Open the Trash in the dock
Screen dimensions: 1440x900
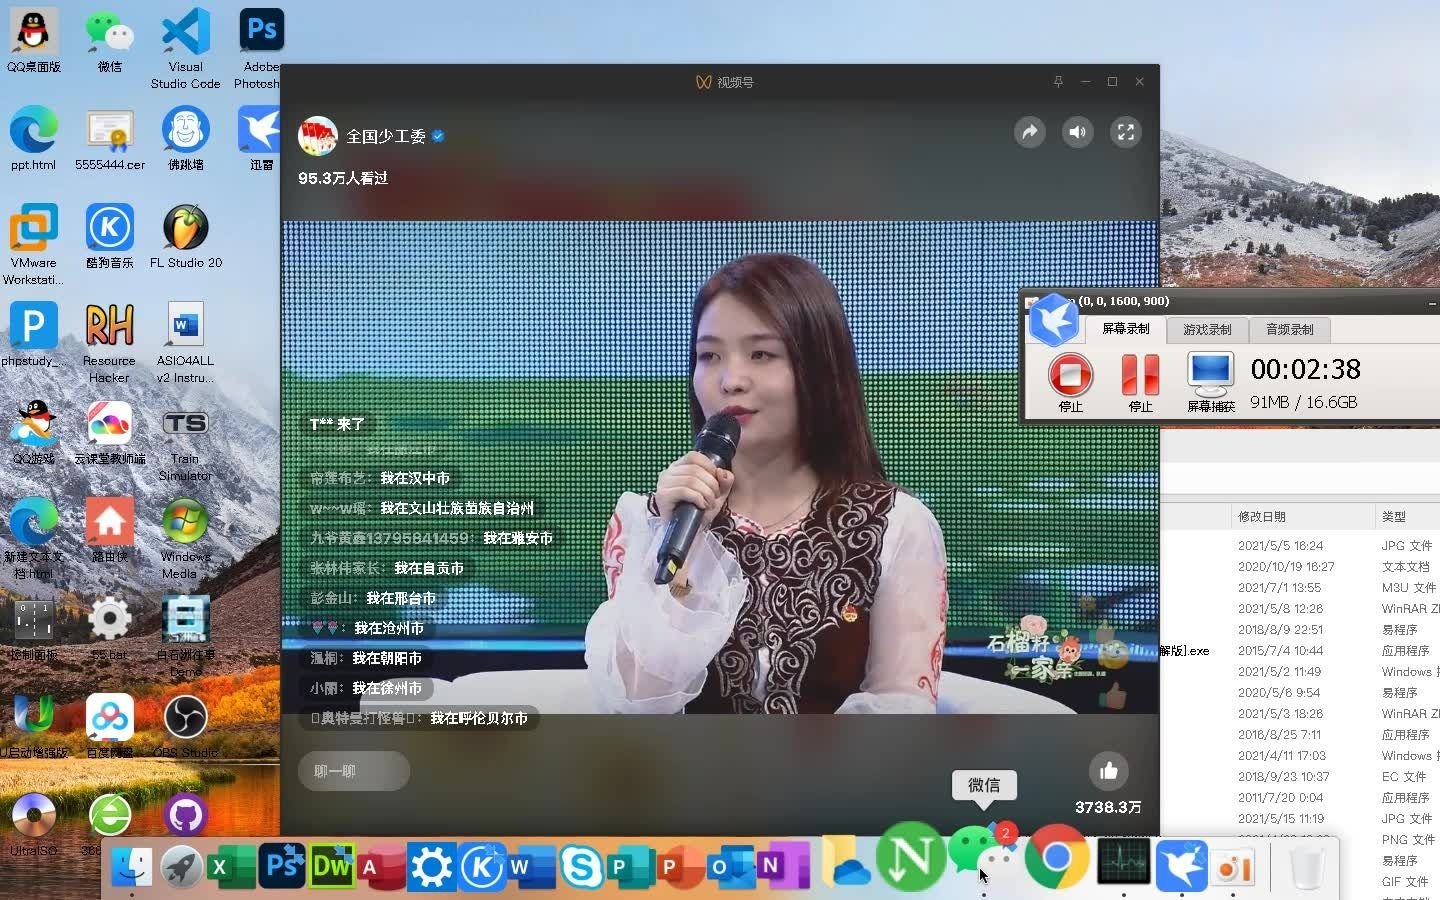[1307, 866]
